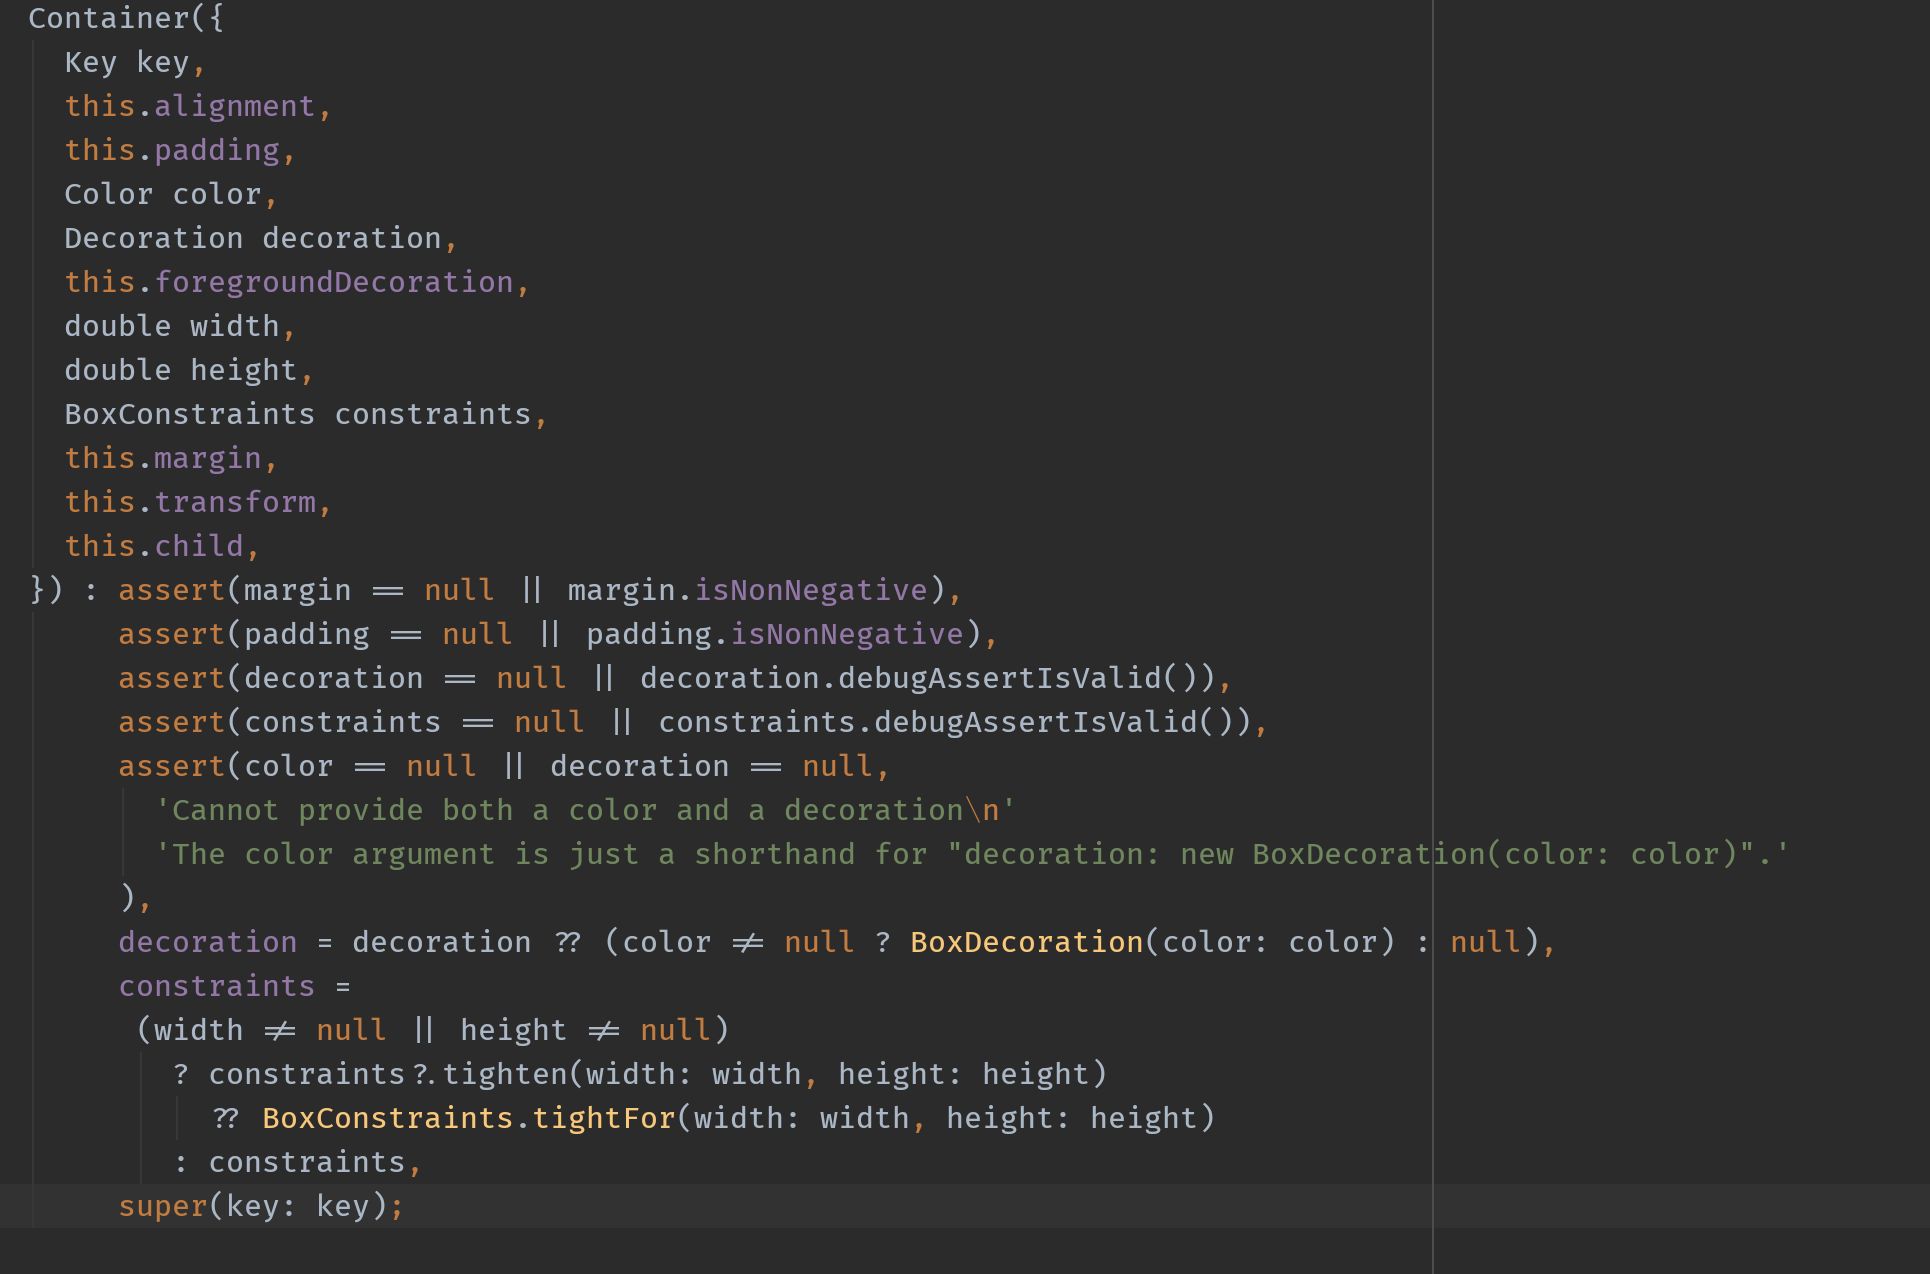This screenshot has width=1930, height=1274.
Task: Click the double height parameter
Action: pyautogui.click(x=180, y=370)
